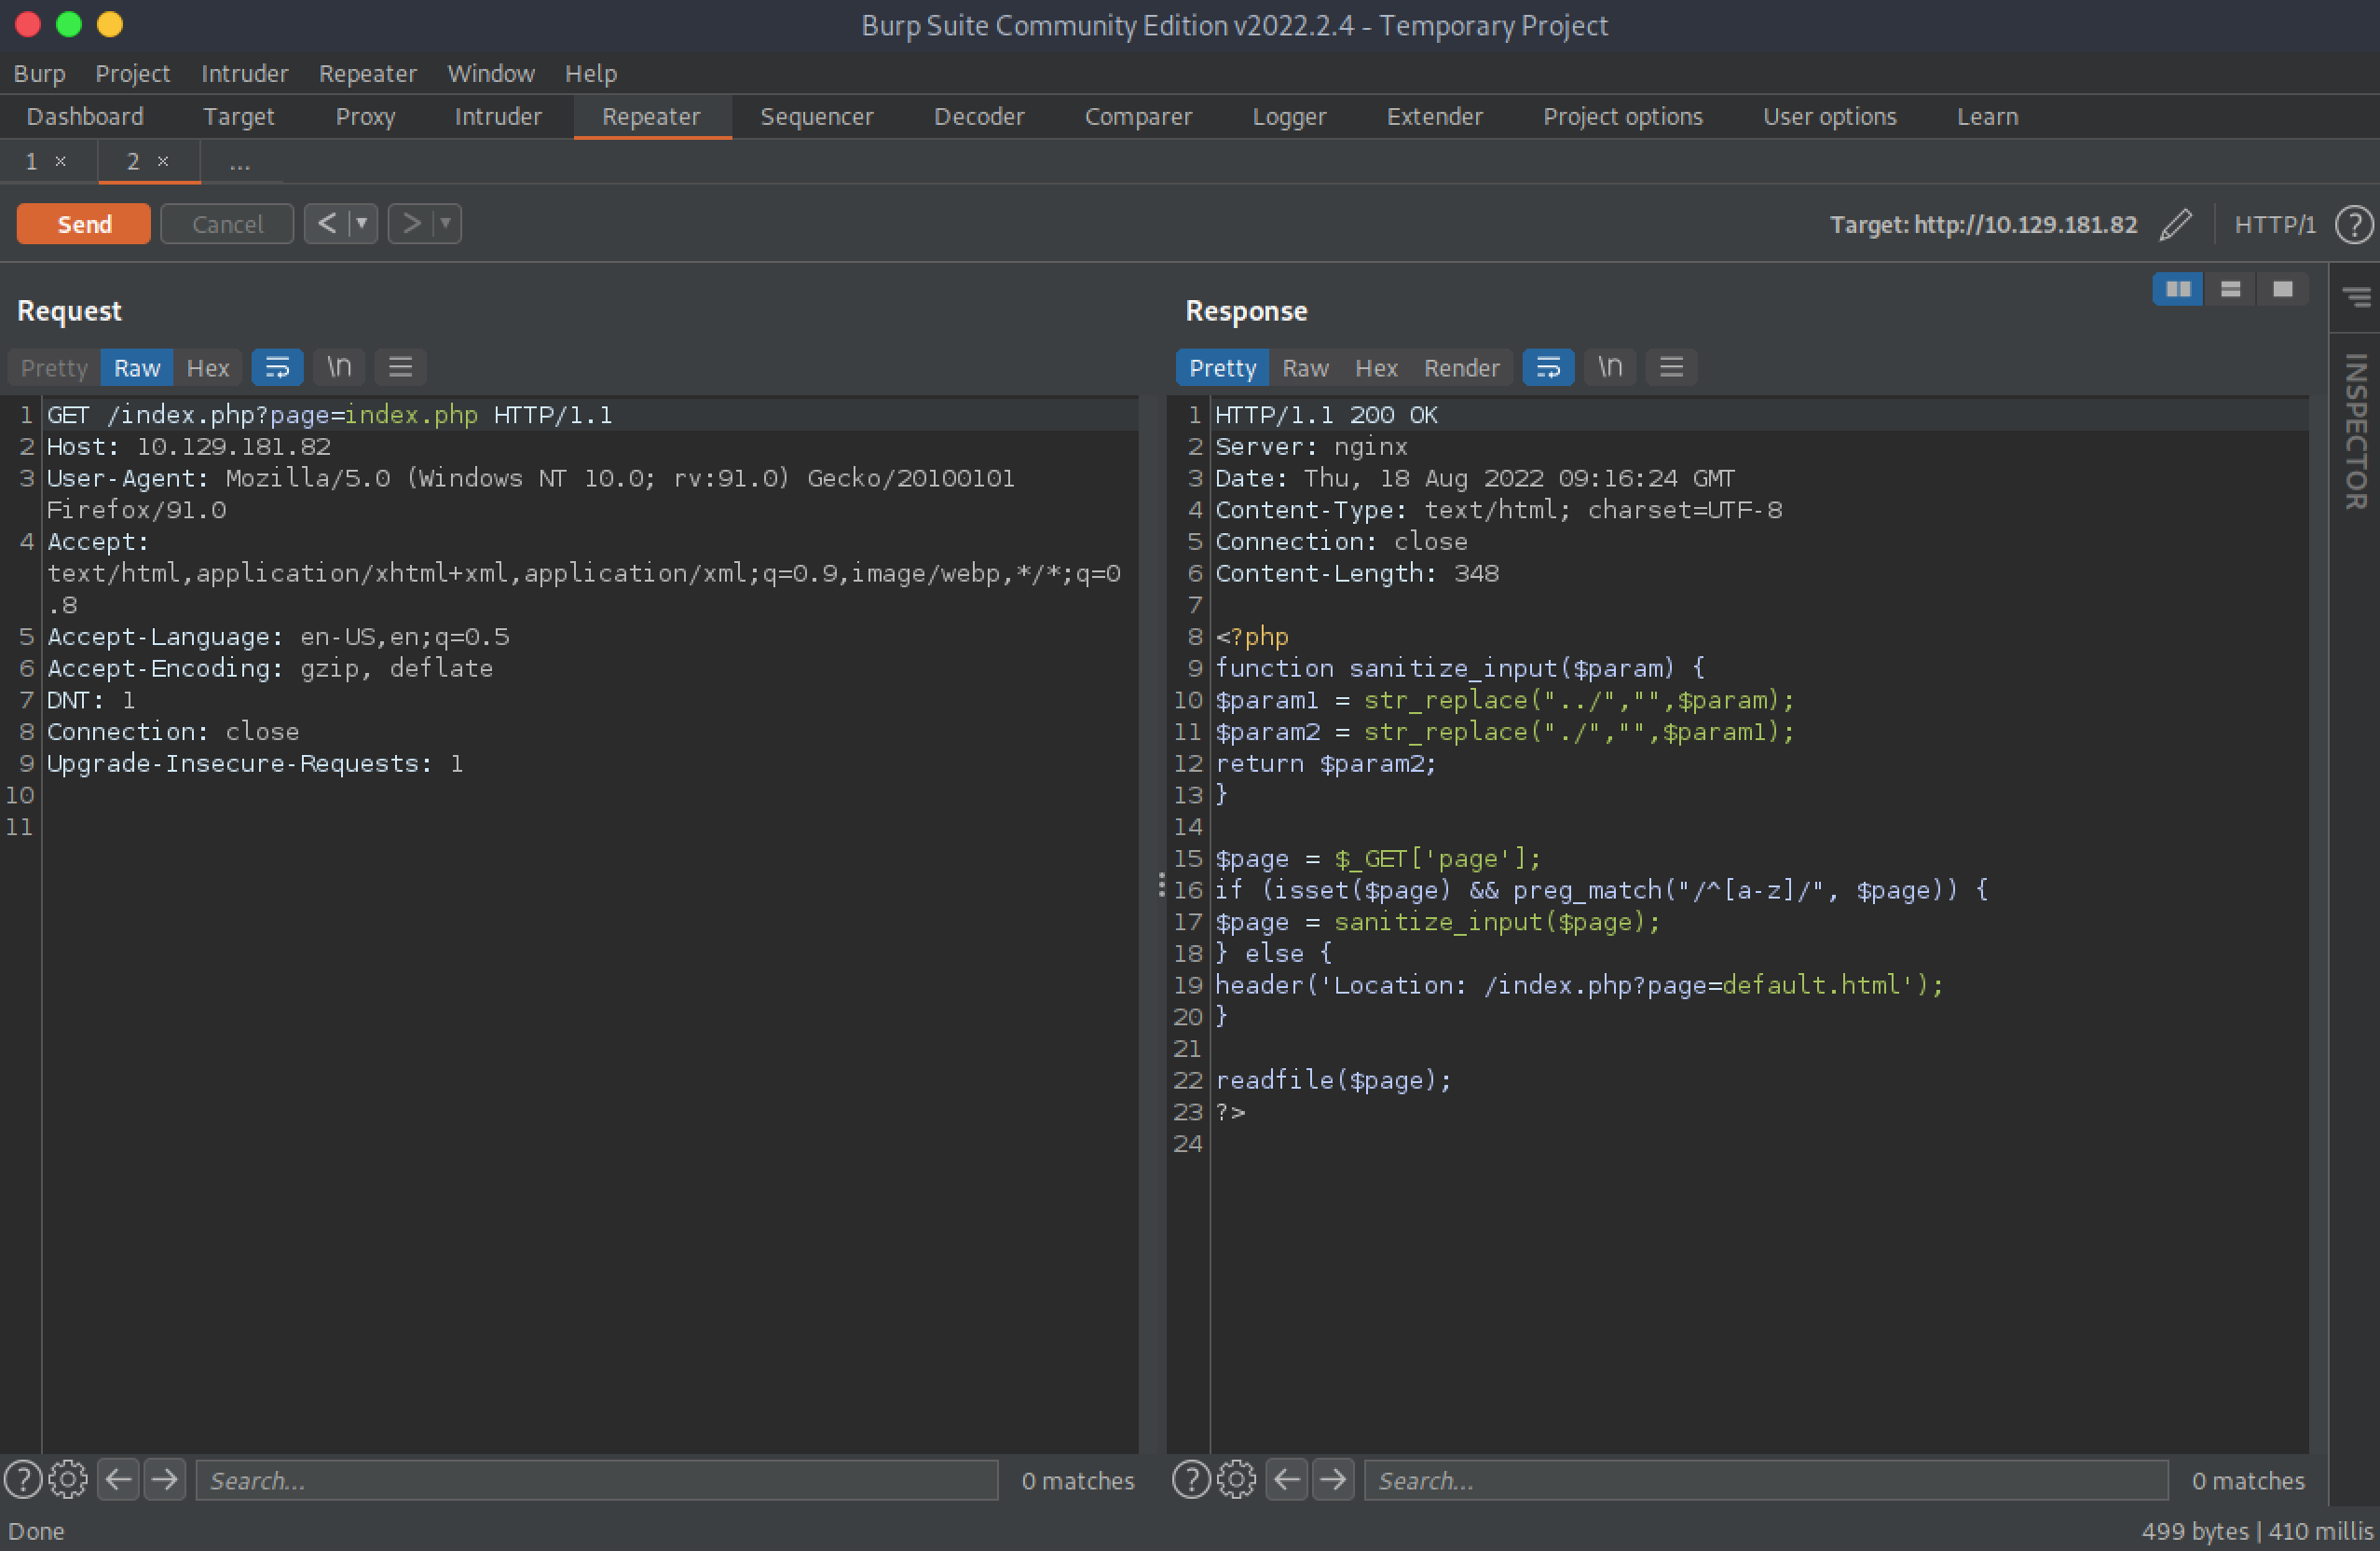Image resolution: width=2380 pixels, height=1551 pixels.
Task: Go to next request in history
Action: pyautogui.click(x=411, y=223)
